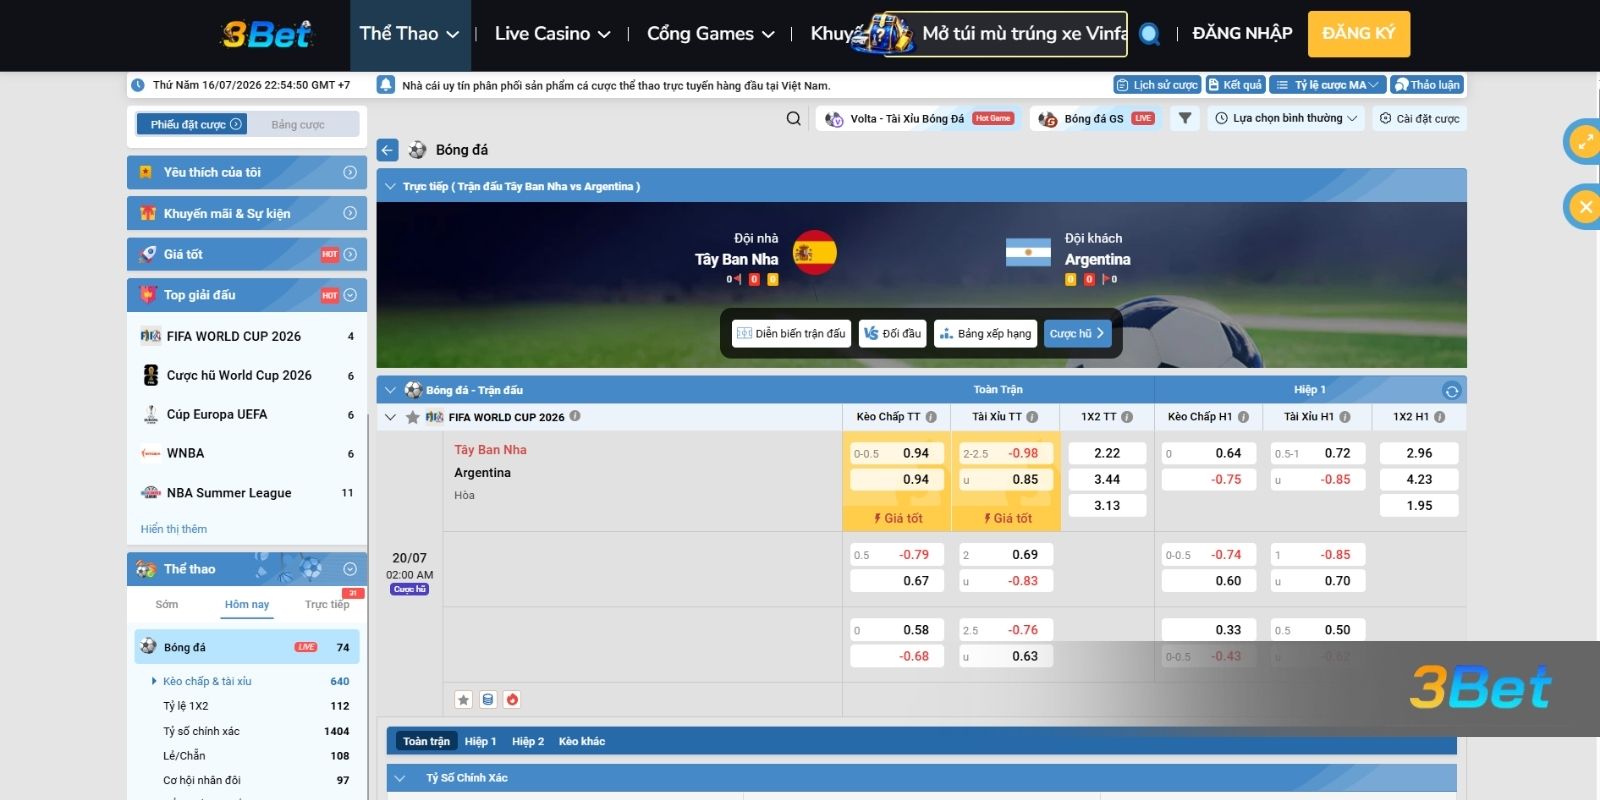
Task: Open the Thể Thao menu in the top nav
Action: pos(409,34)
